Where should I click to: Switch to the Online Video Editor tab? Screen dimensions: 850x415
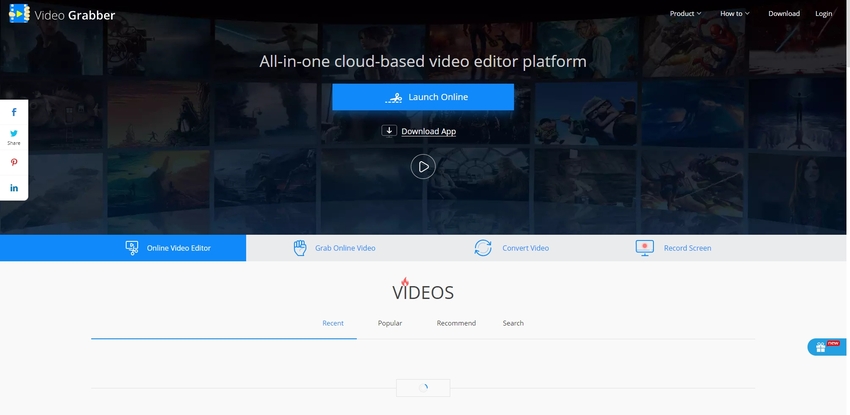[123, 248]
